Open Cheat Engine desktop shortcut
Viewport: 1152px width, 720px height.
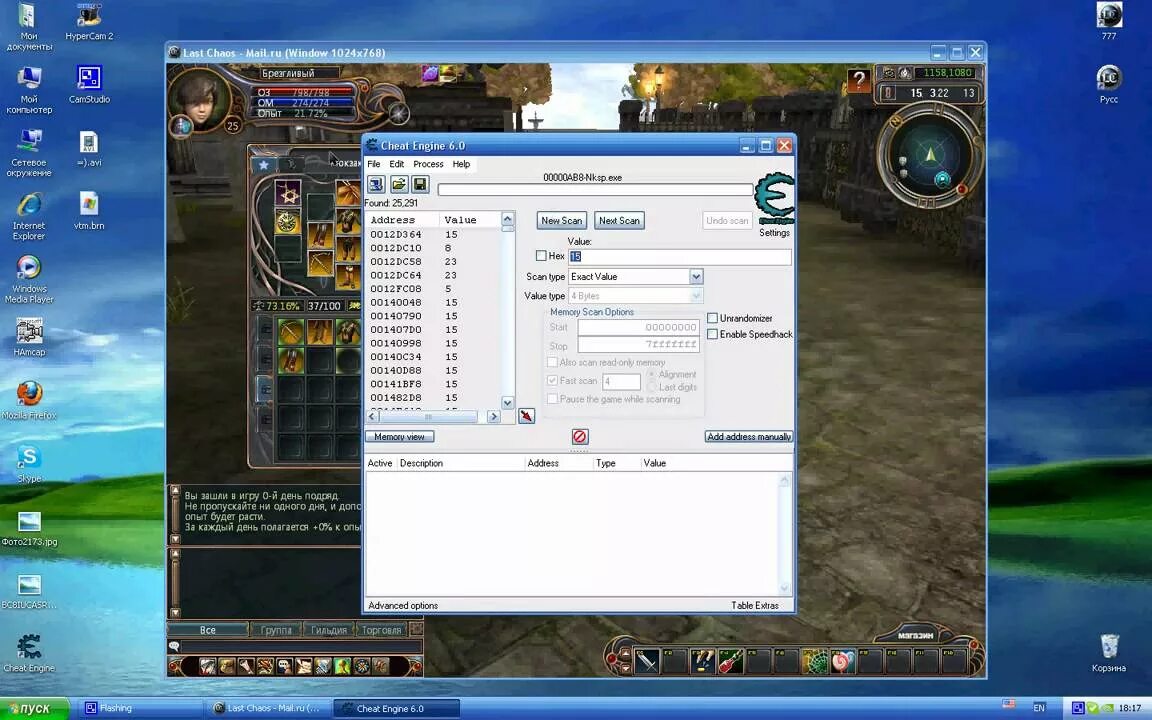point(29,653)
